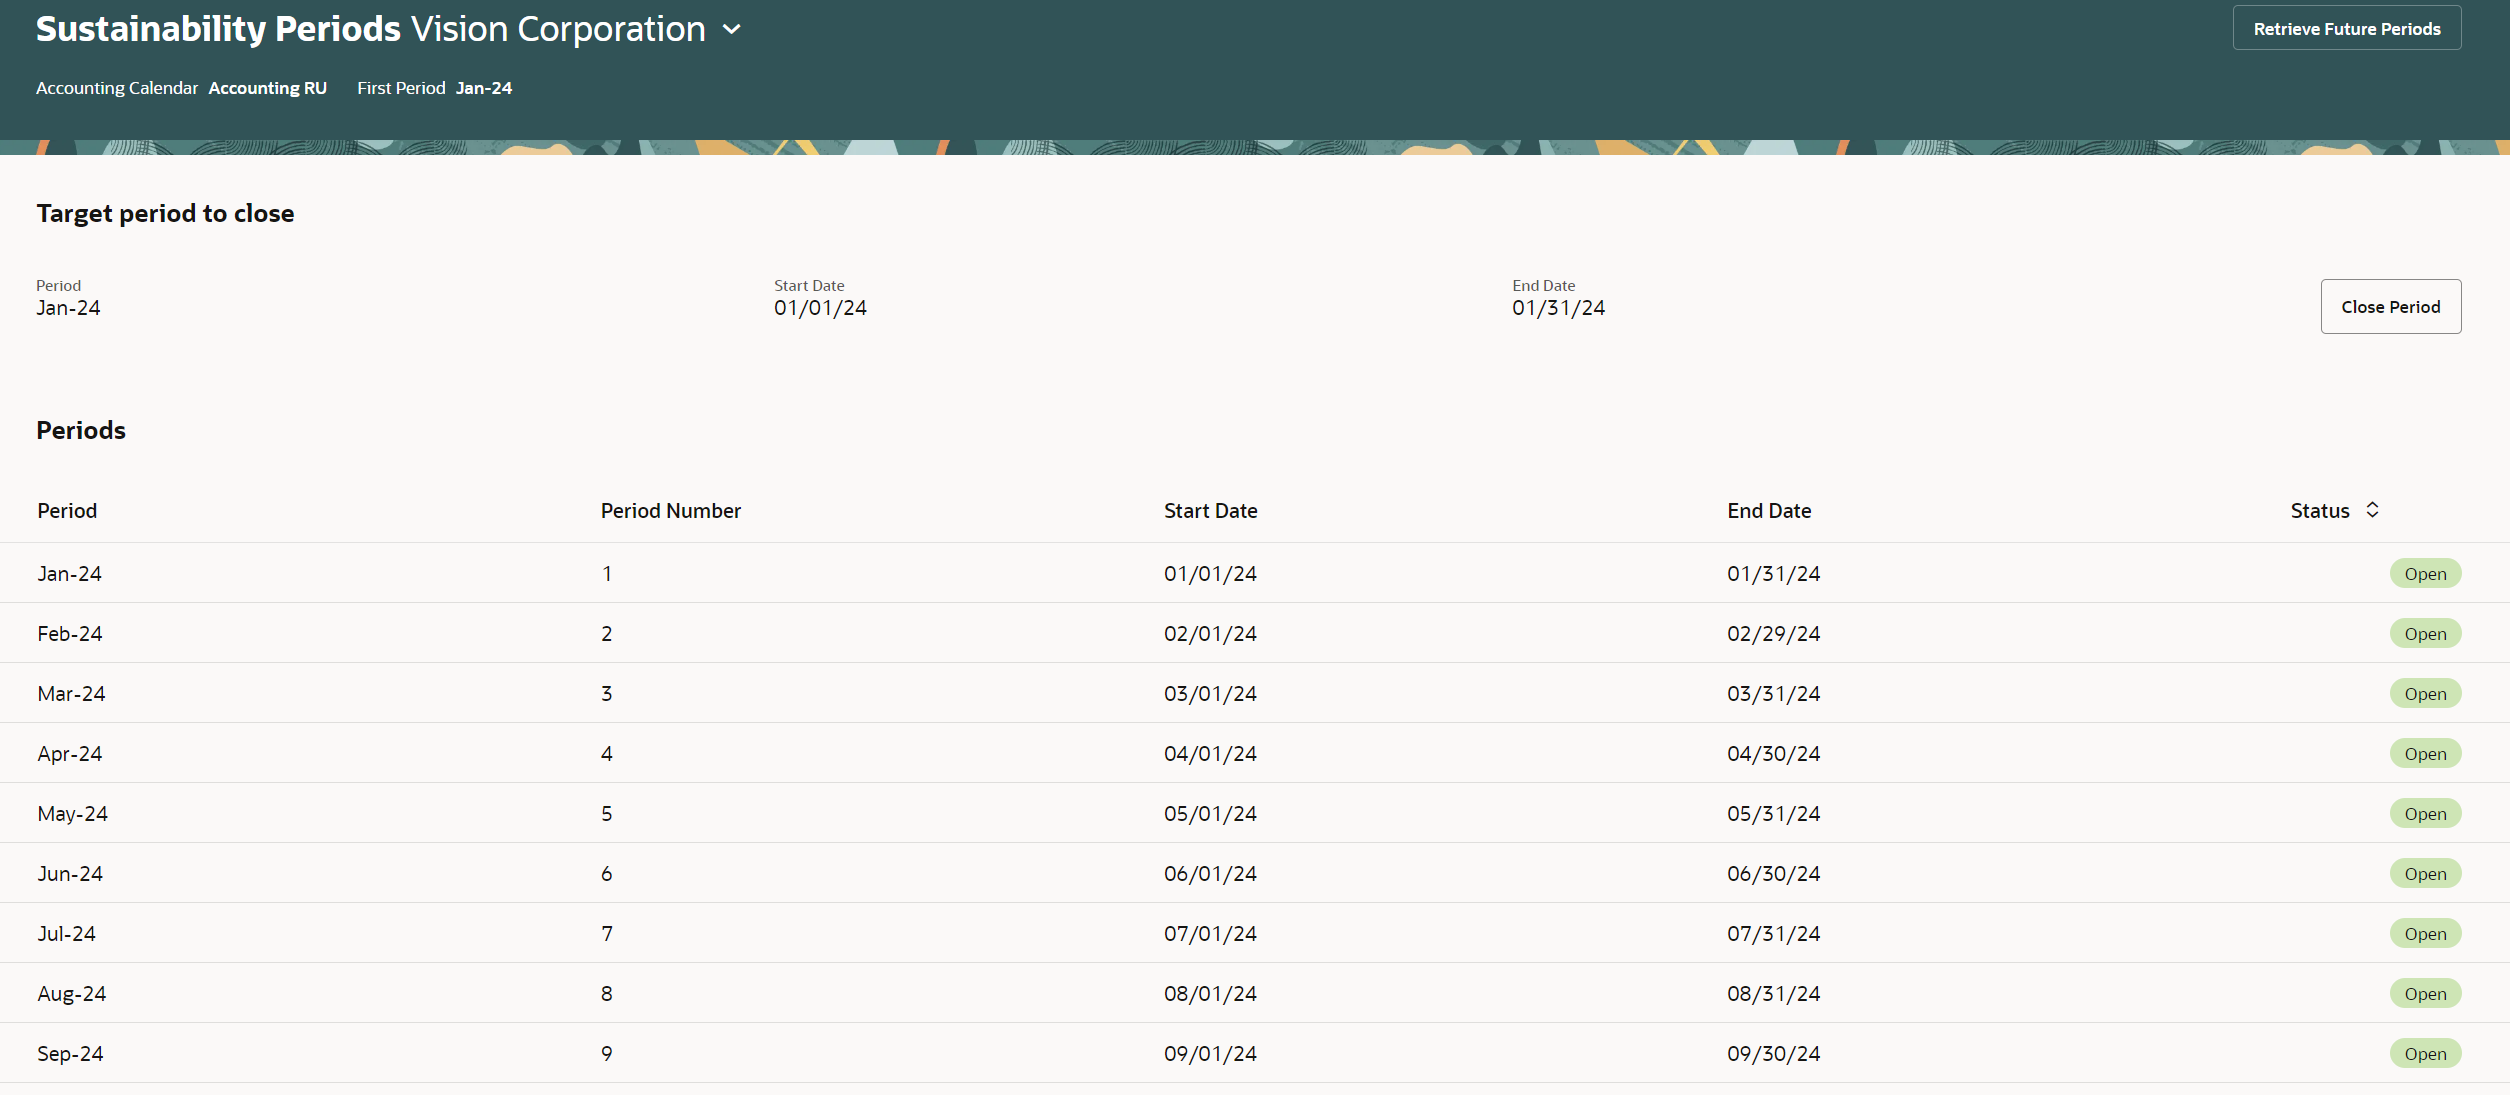The width and height of the screenshot is (2510, 1095).
Task: Click the Apr-24 end date 04/30/24
Action: (x=1773, y=754)
